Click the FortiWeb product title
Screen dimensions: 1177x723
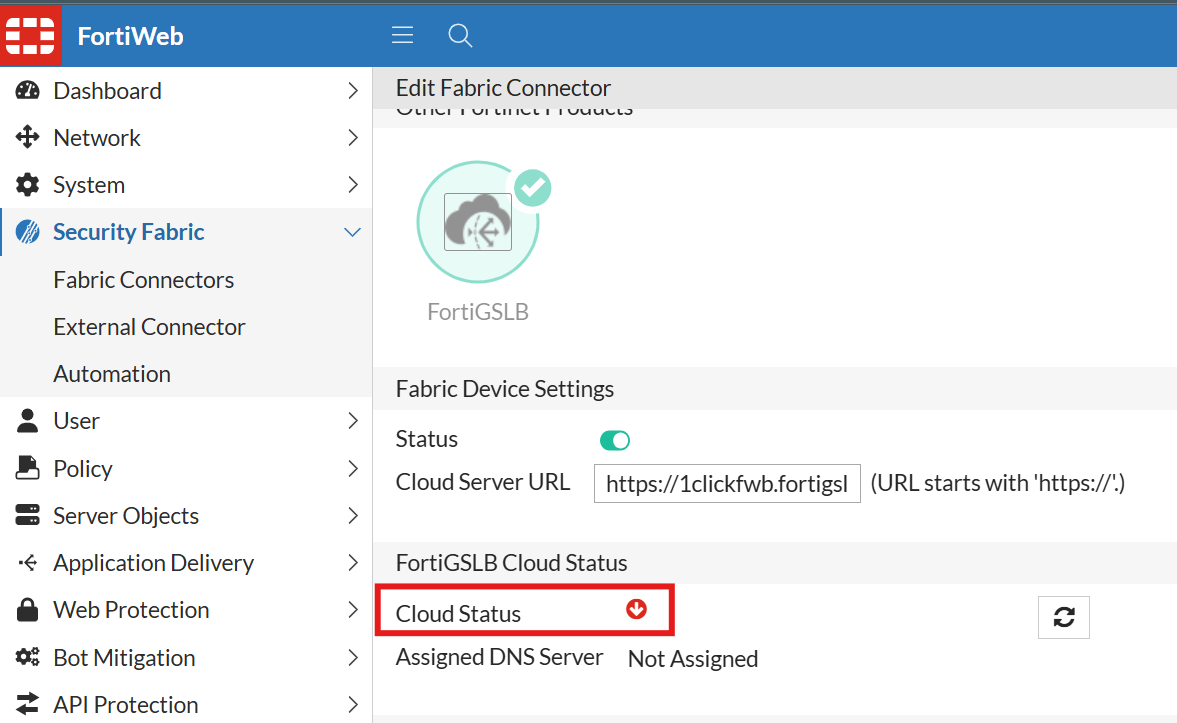pyautogui.click(x=131, y=36)
